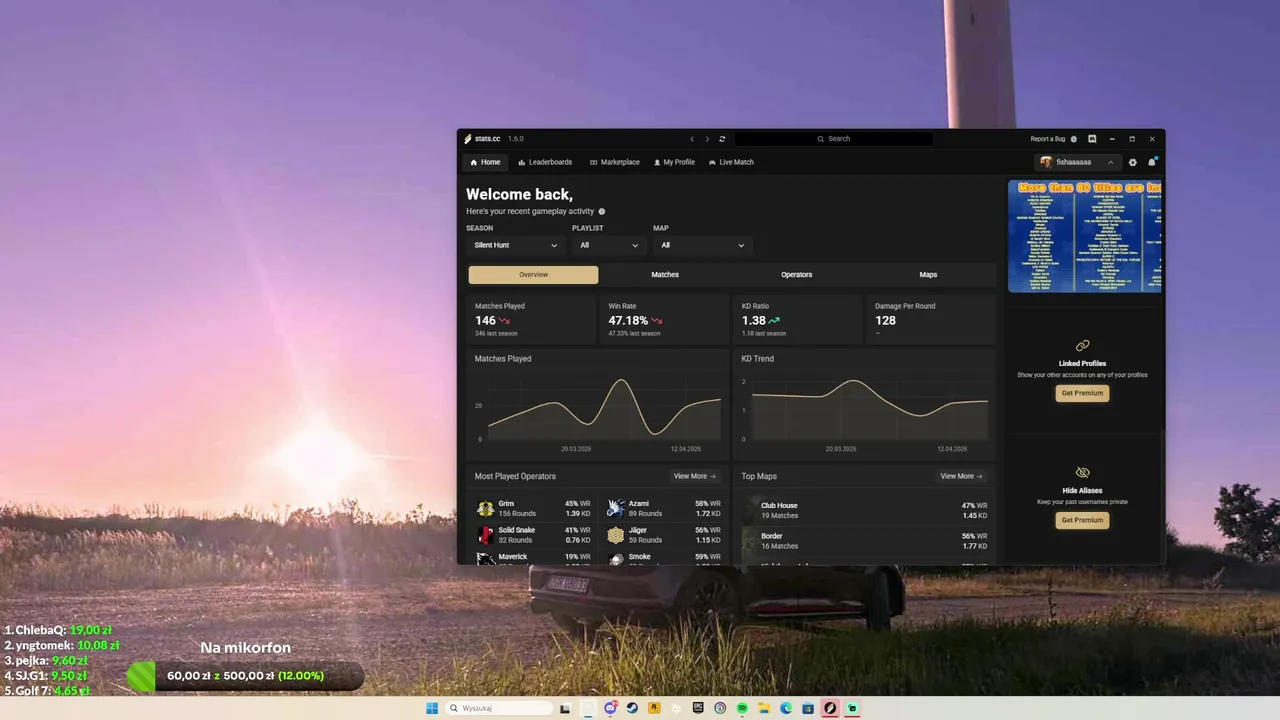Image resolution: width=1280 pixels, height=720 pixels.
Task: Expand the fishaaaaaa account menu
Action: 1078,162
